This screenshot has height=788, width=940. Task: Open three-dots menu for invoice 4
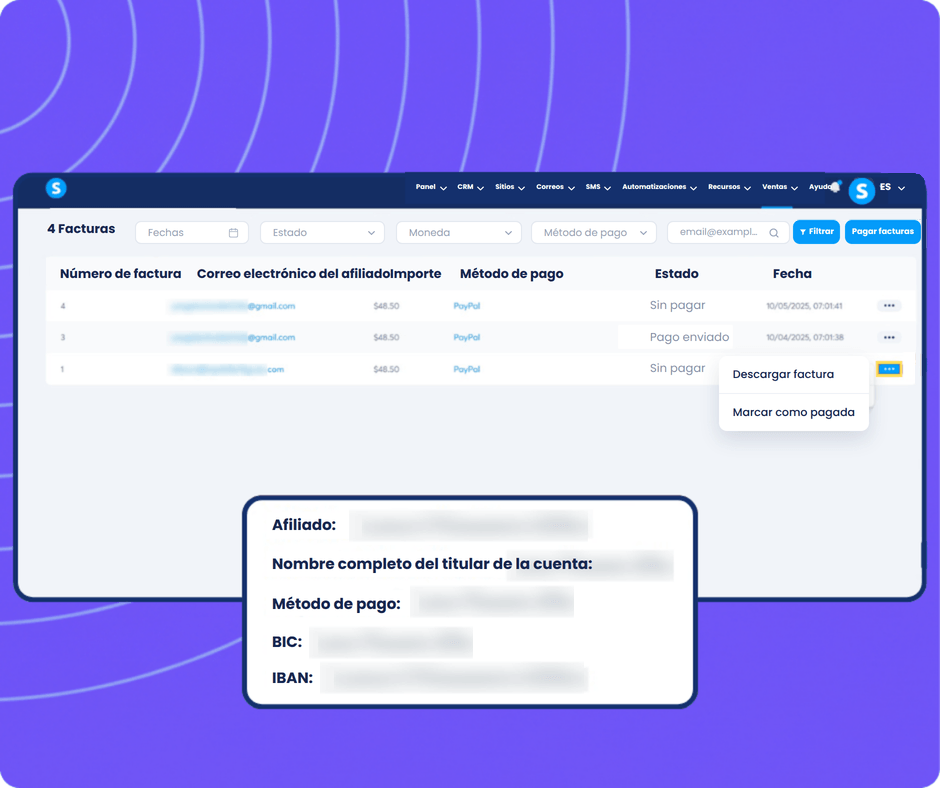(889, 306)
